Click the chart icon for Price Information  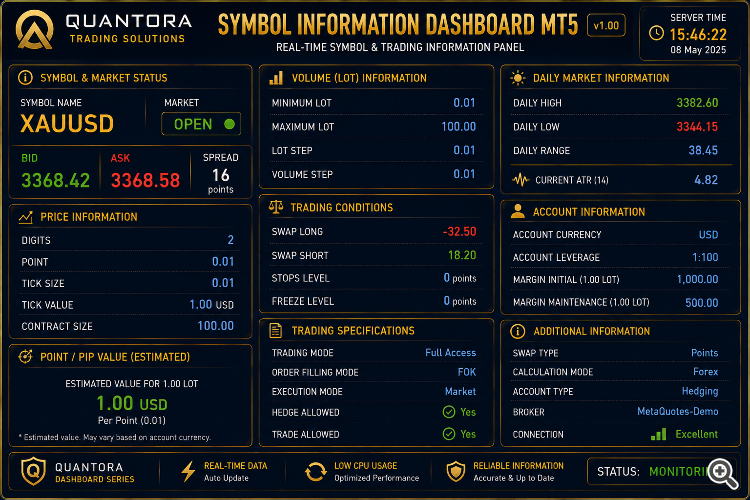coord(26,217)
